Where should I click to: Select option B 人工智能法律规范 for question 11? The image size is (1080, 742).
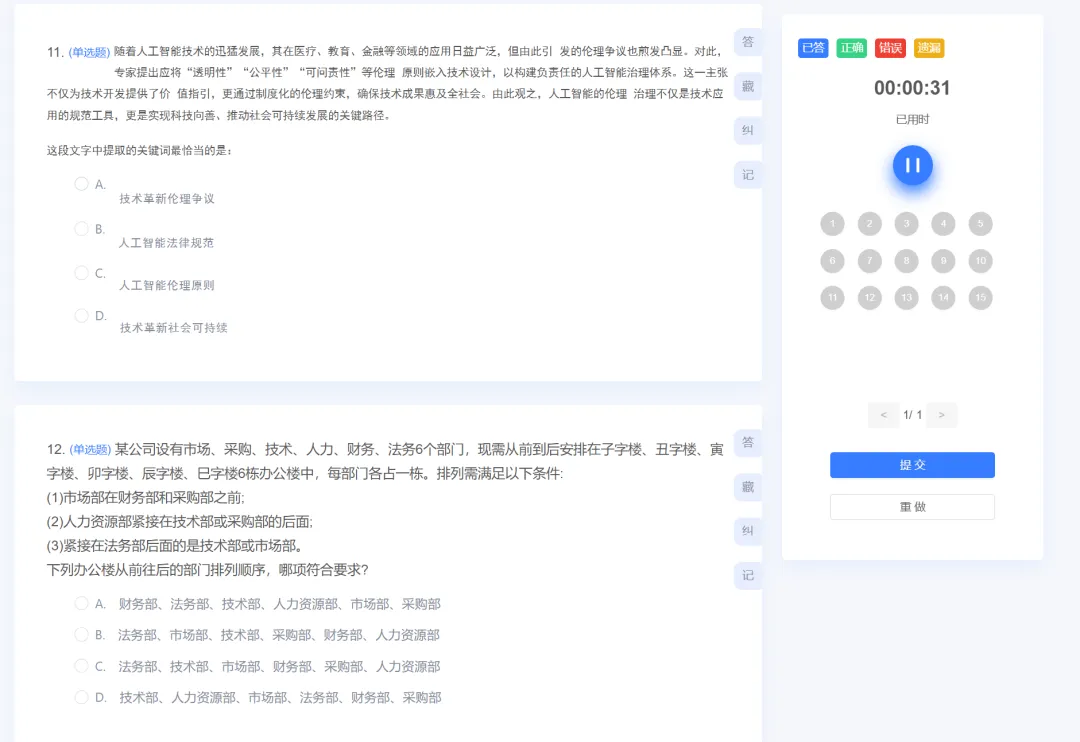point(81,229)
